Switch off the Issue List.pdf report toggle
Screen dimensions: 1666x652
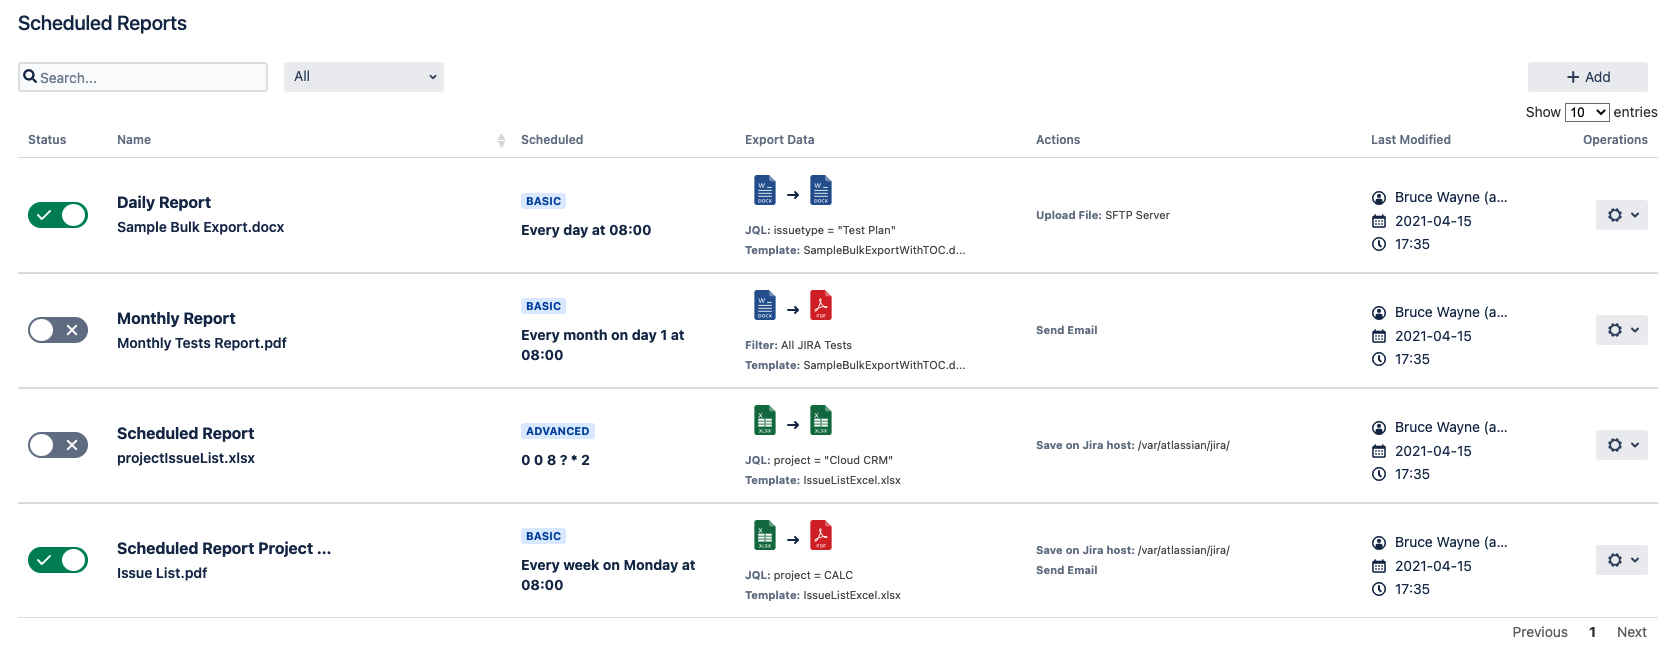point(58,560)
